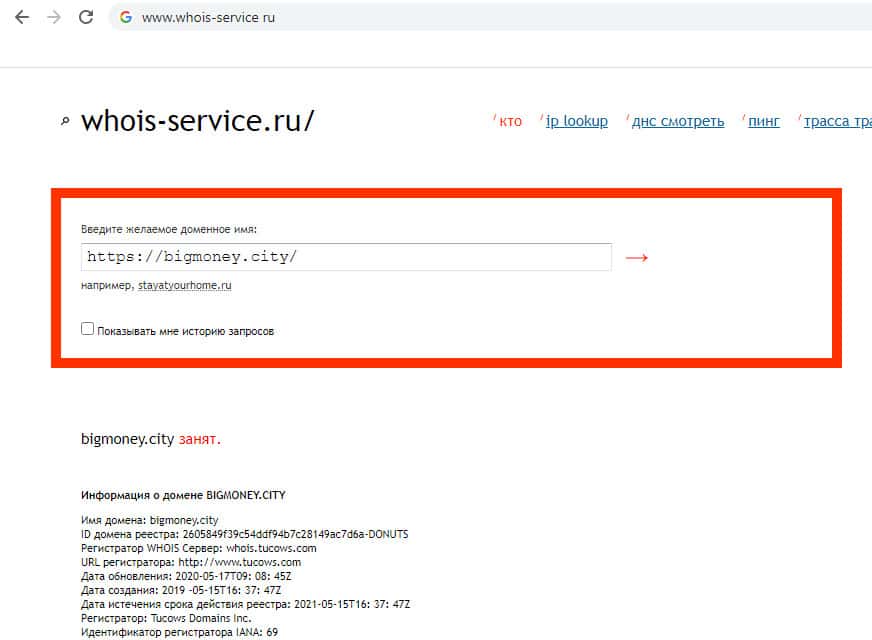Click the Введите желаемое доменное имя label
Image resolution: width=872 pixels, height=640 pixels.
[169, 229]
